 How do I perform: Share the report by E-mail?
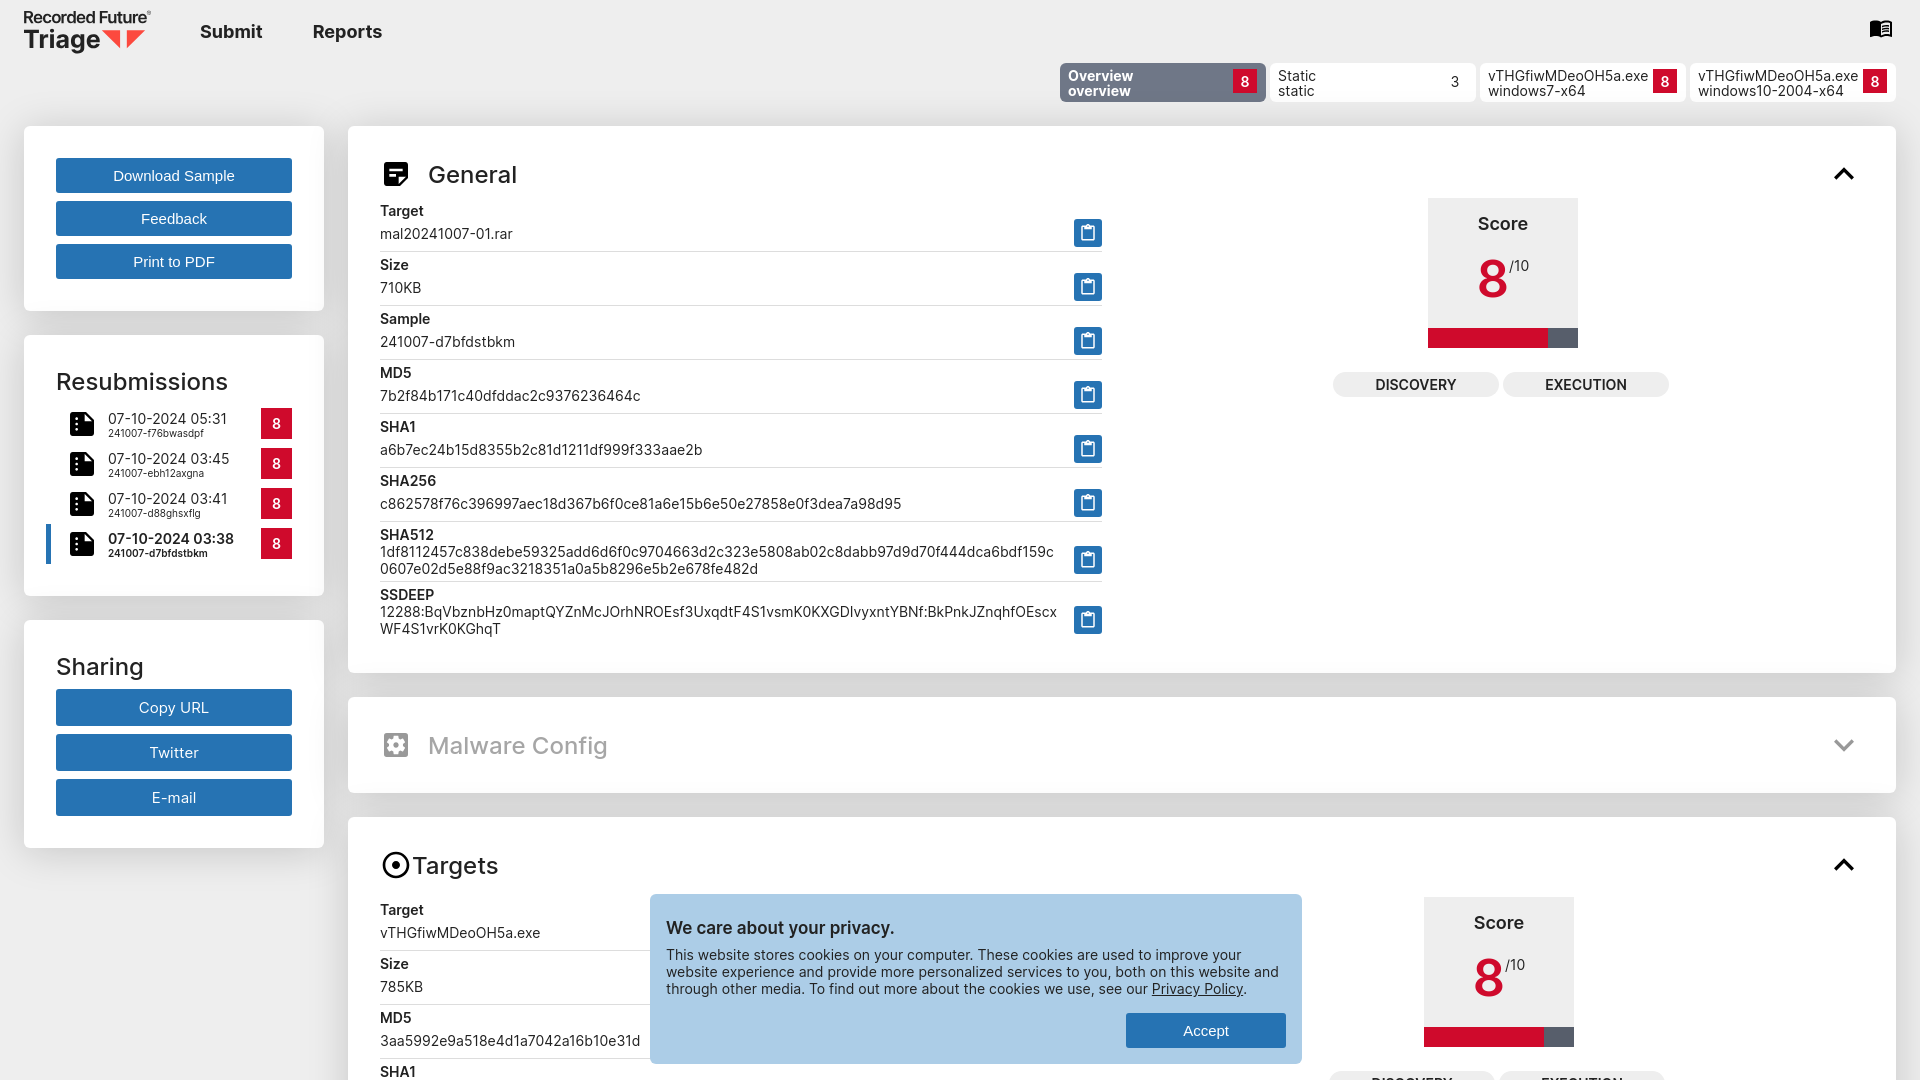174,798
